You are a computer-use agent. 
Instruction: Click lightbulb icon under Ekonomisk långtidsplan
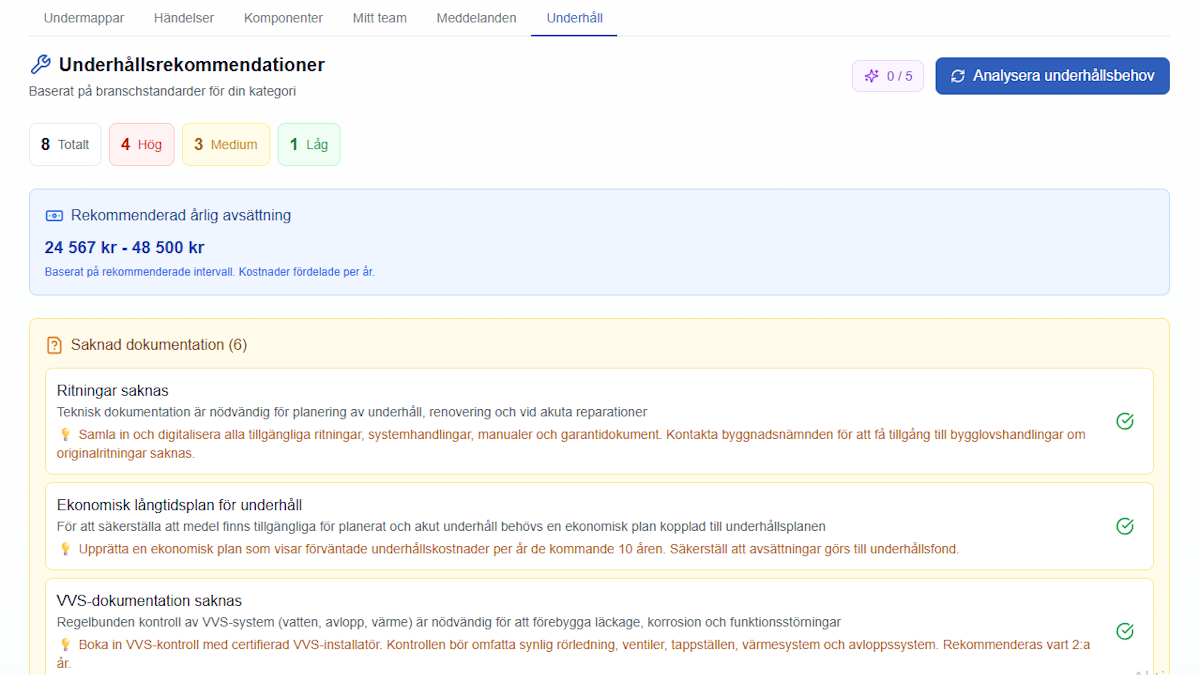(x=66, y=549)
